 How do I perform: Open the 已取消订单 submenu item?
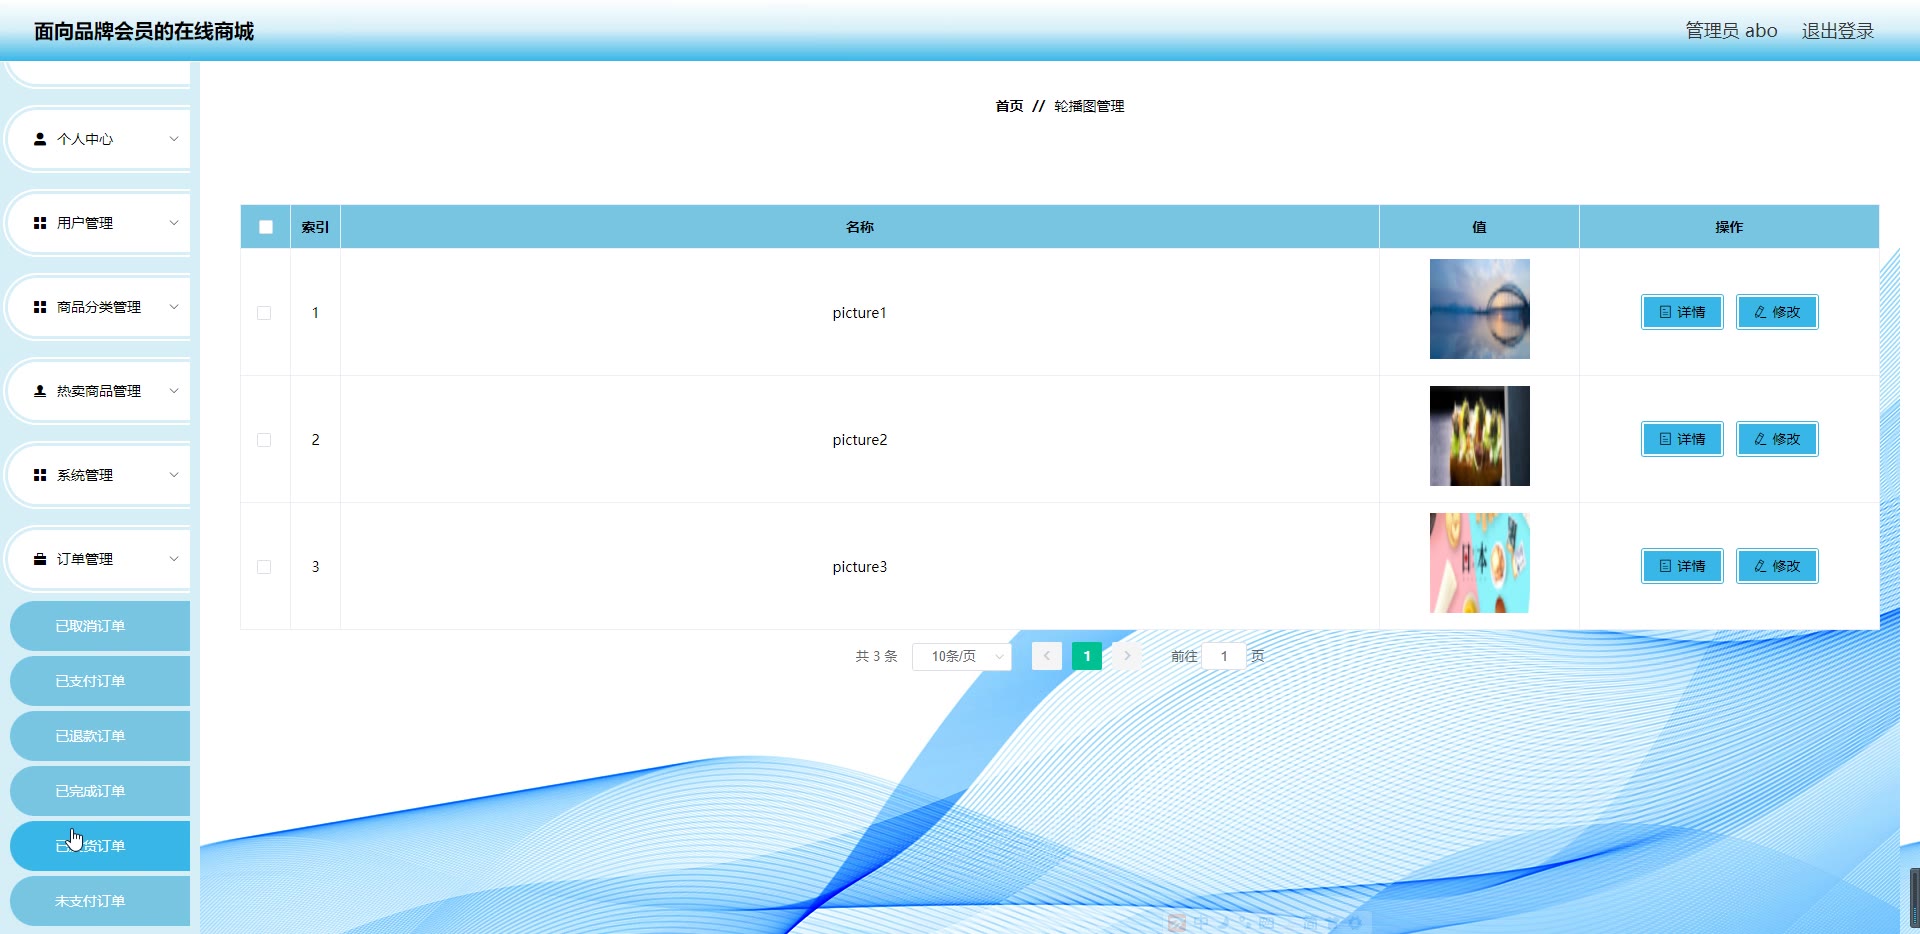(x=100, y=626)
